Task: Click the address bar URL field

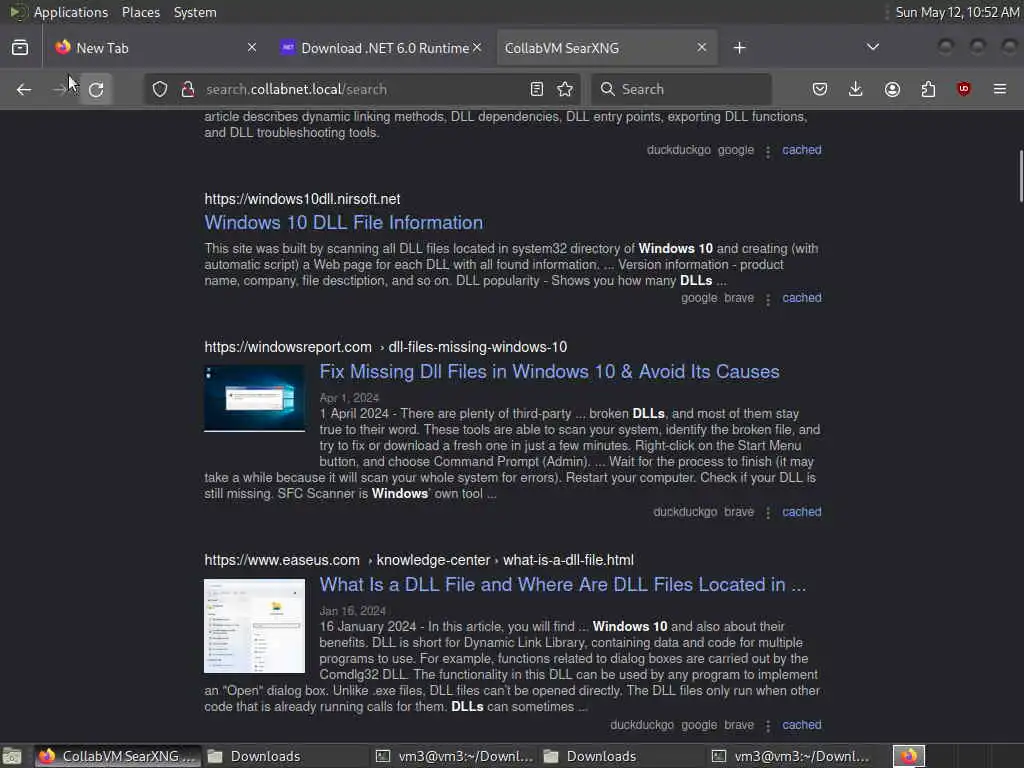Action: tap(362, 89)
